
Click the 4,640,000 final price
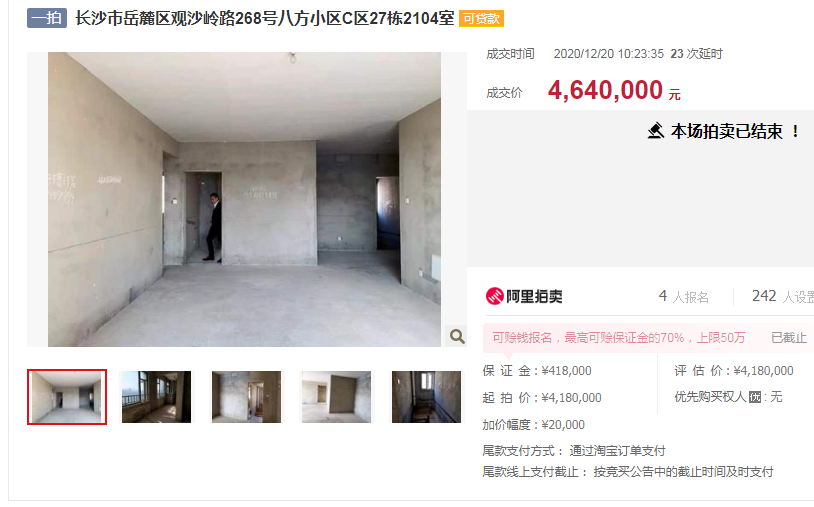point(605,90)
